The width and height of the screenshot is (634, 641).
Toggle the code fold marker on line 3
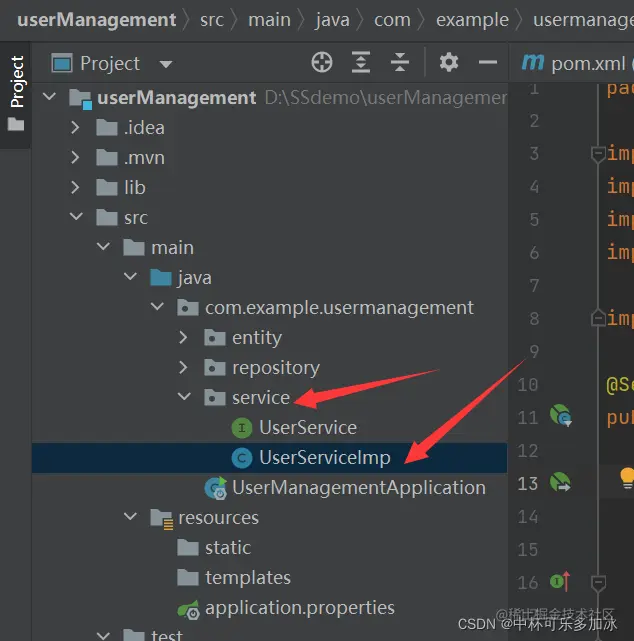click(x=598, y=154)
